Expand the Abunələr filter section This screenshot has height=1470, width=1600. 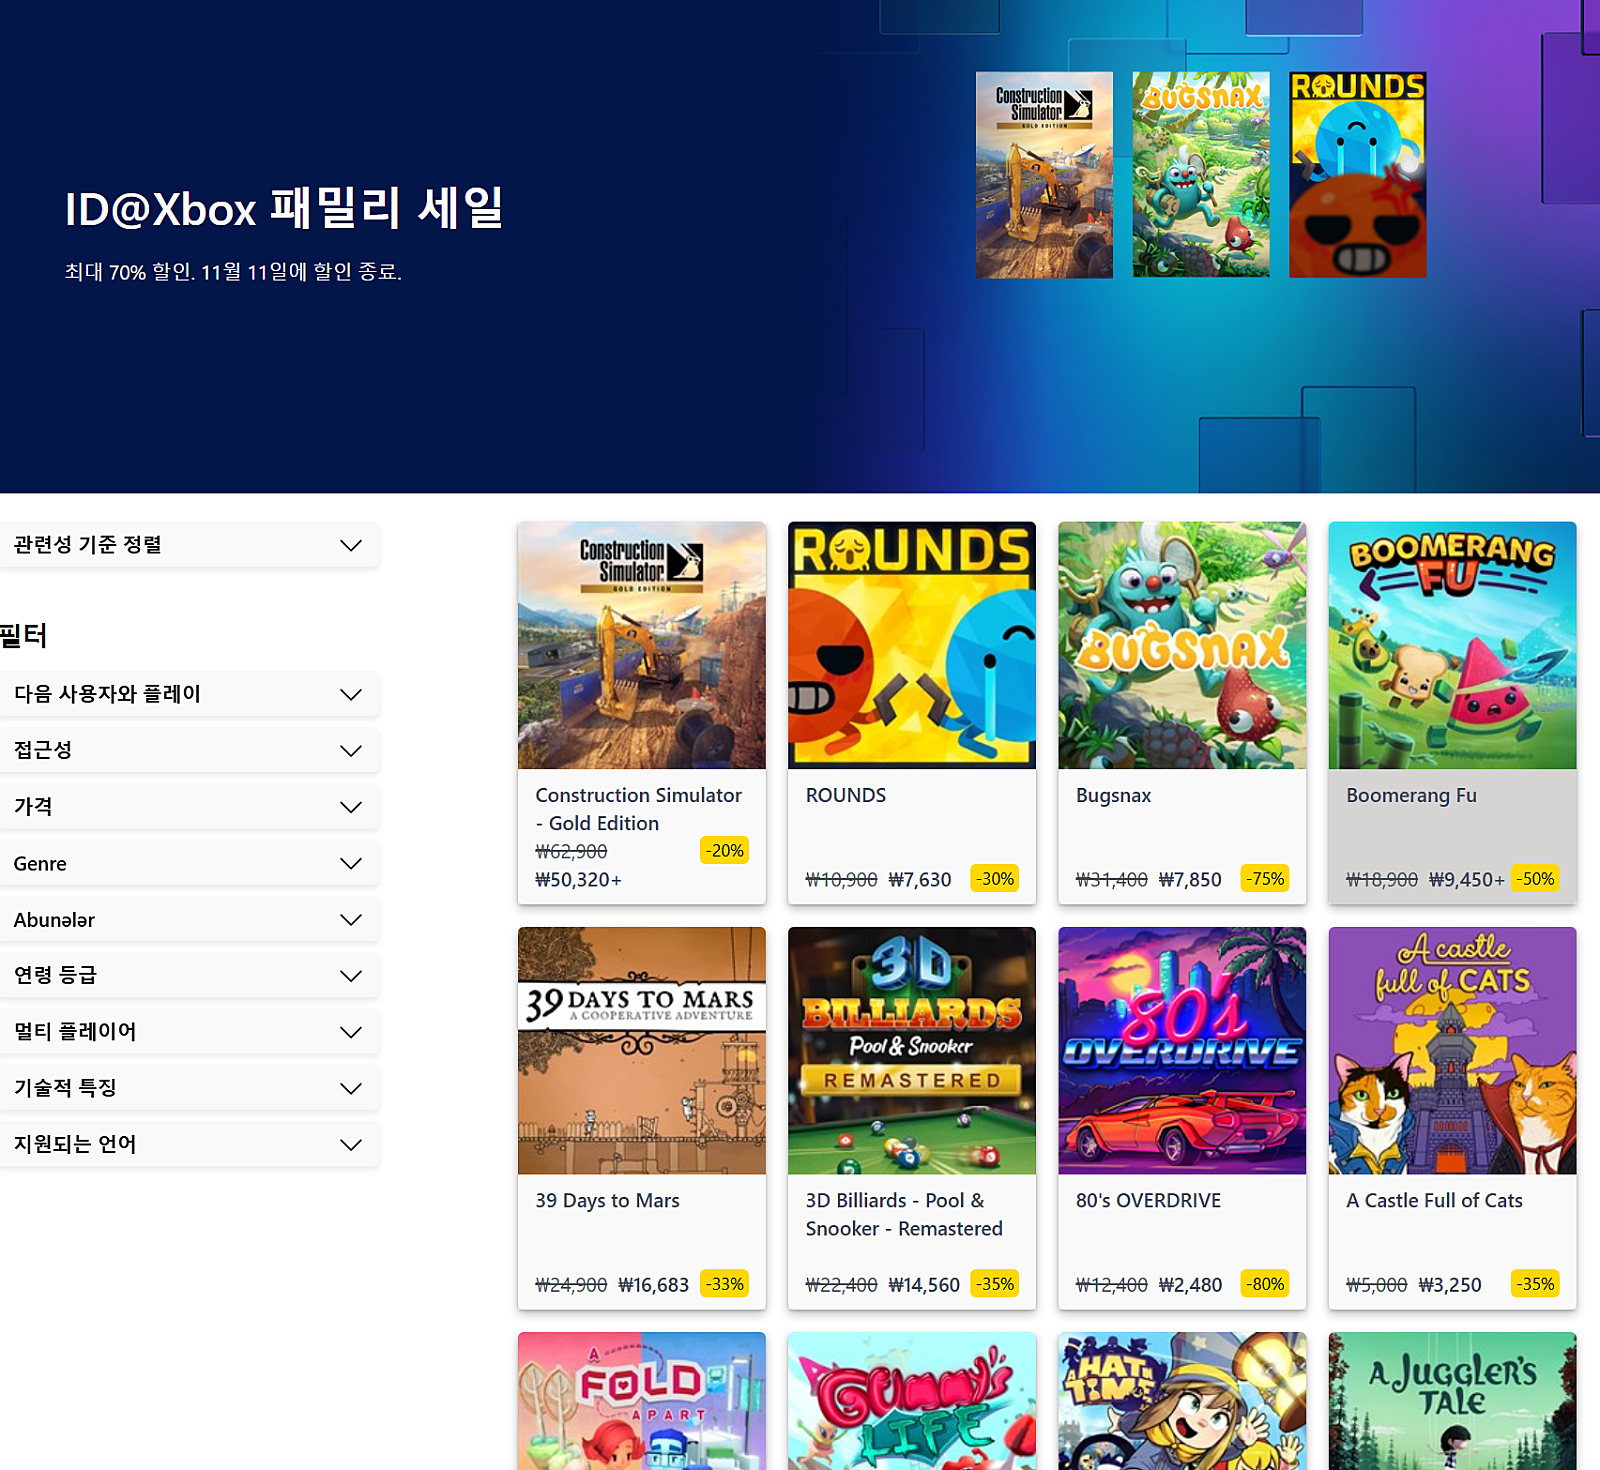click(x=188, y=919)
